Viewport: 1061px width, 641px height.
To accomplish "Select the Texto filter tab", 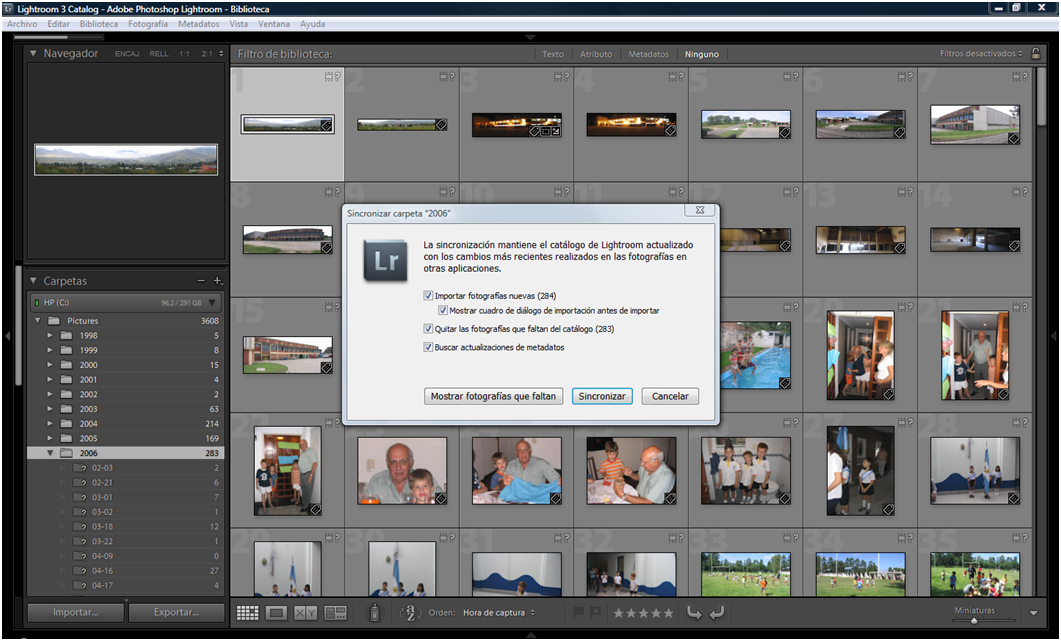I will tap(553, 54).
